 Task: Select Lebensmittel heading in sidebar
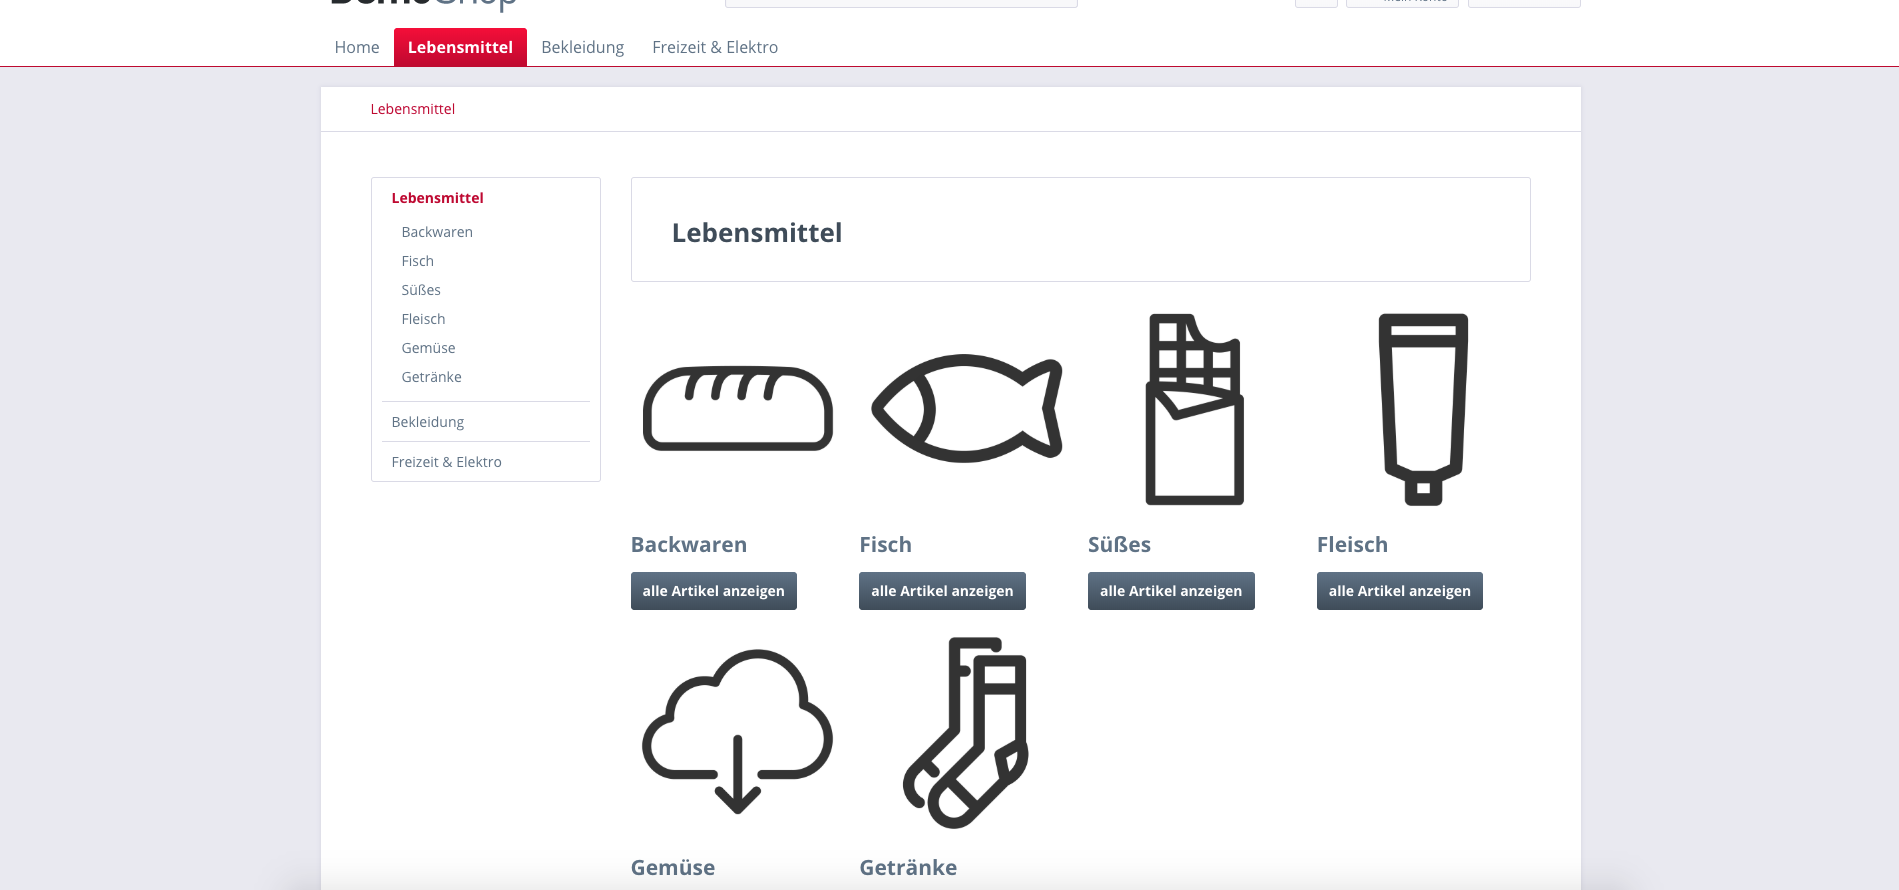pyautogui.click(x=437, y=198)
